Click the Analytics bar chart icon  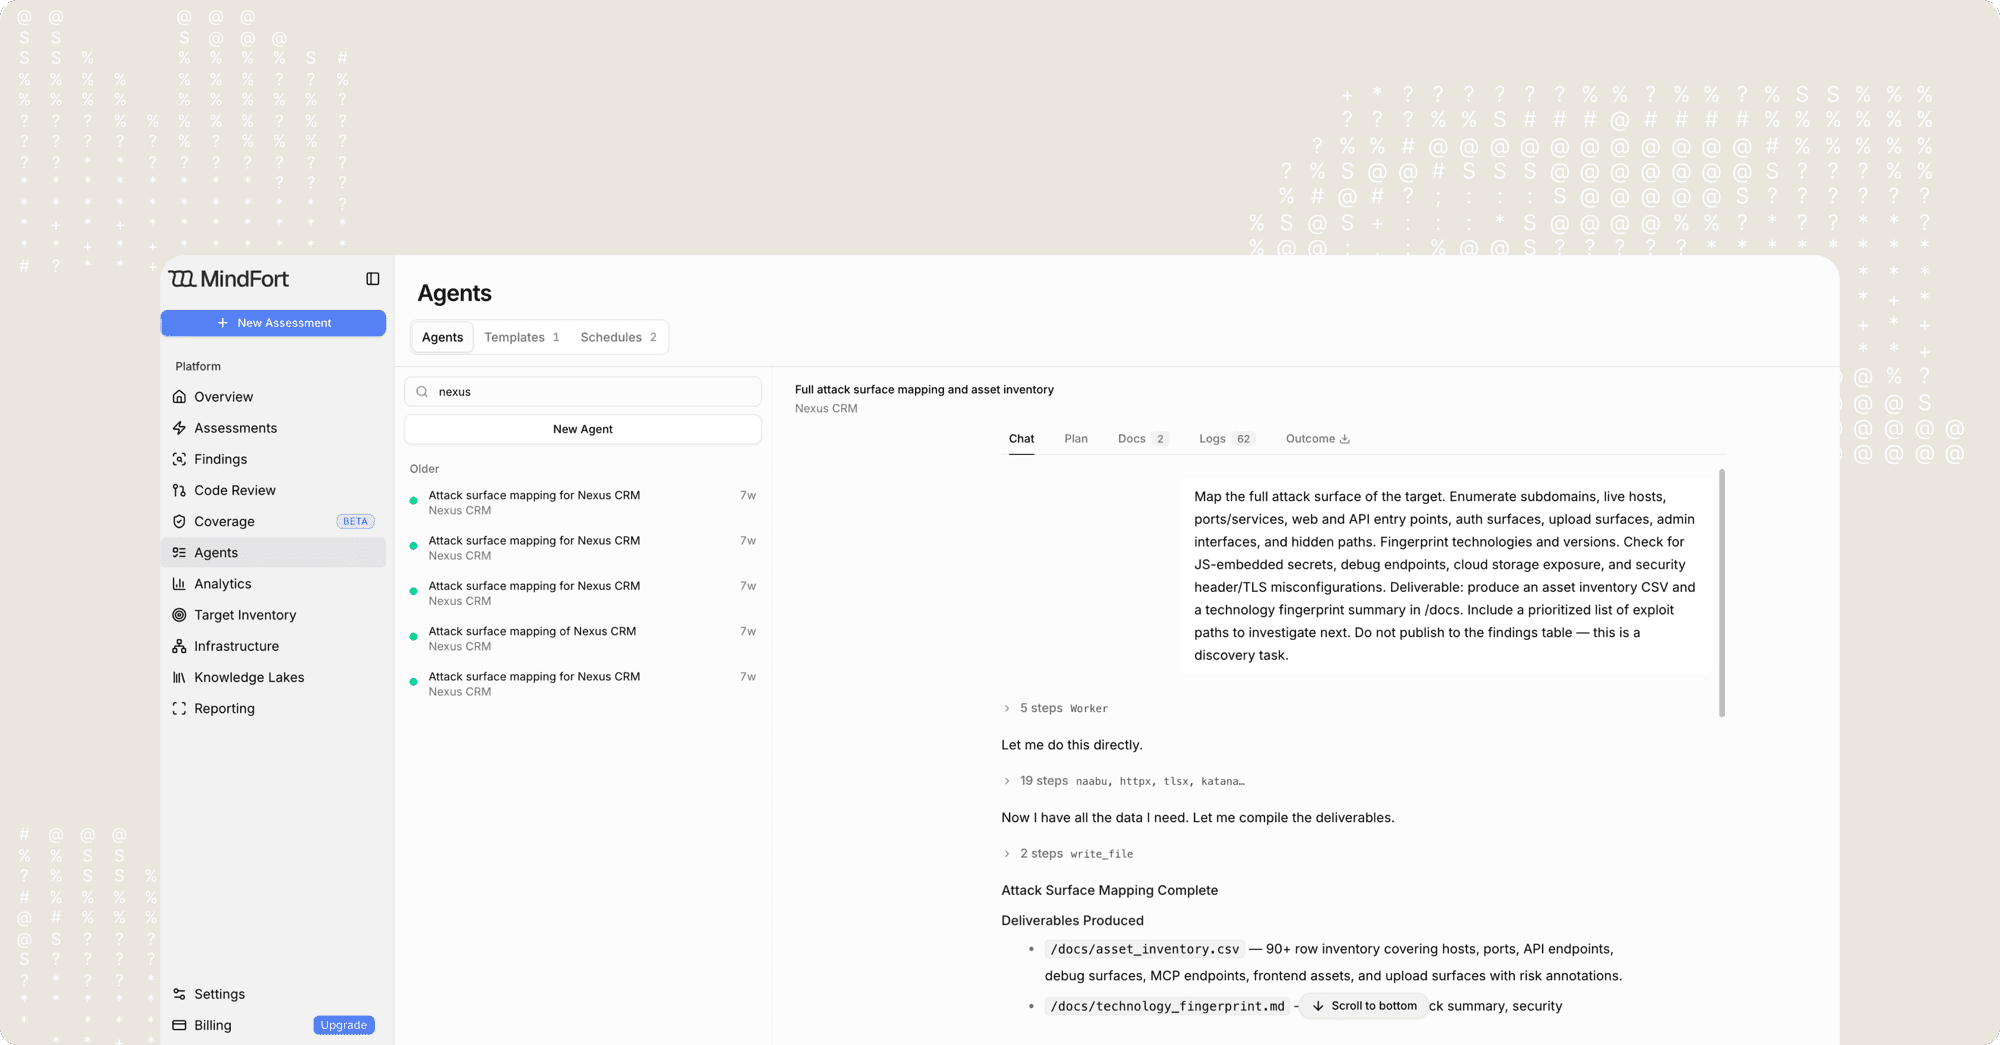(x=179, y=584)
